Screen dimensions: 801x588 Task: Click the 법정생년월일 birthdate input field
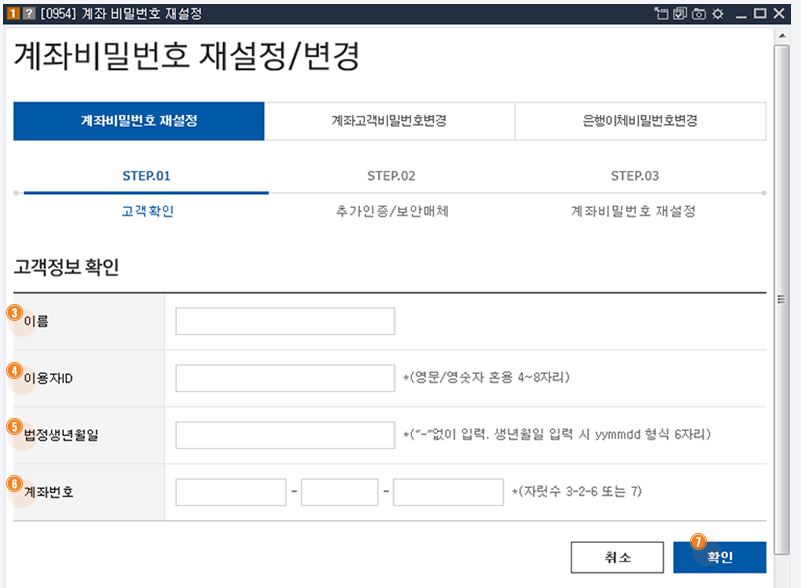click(283, 434)
